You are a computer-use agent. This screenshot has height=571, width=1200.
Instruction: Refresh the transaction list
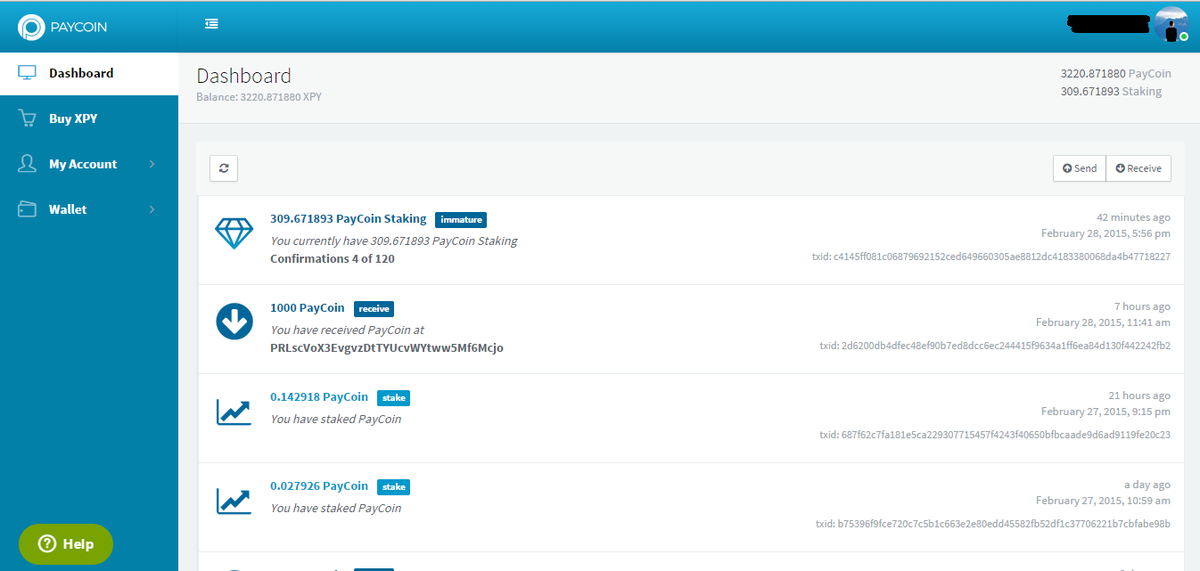224,168
